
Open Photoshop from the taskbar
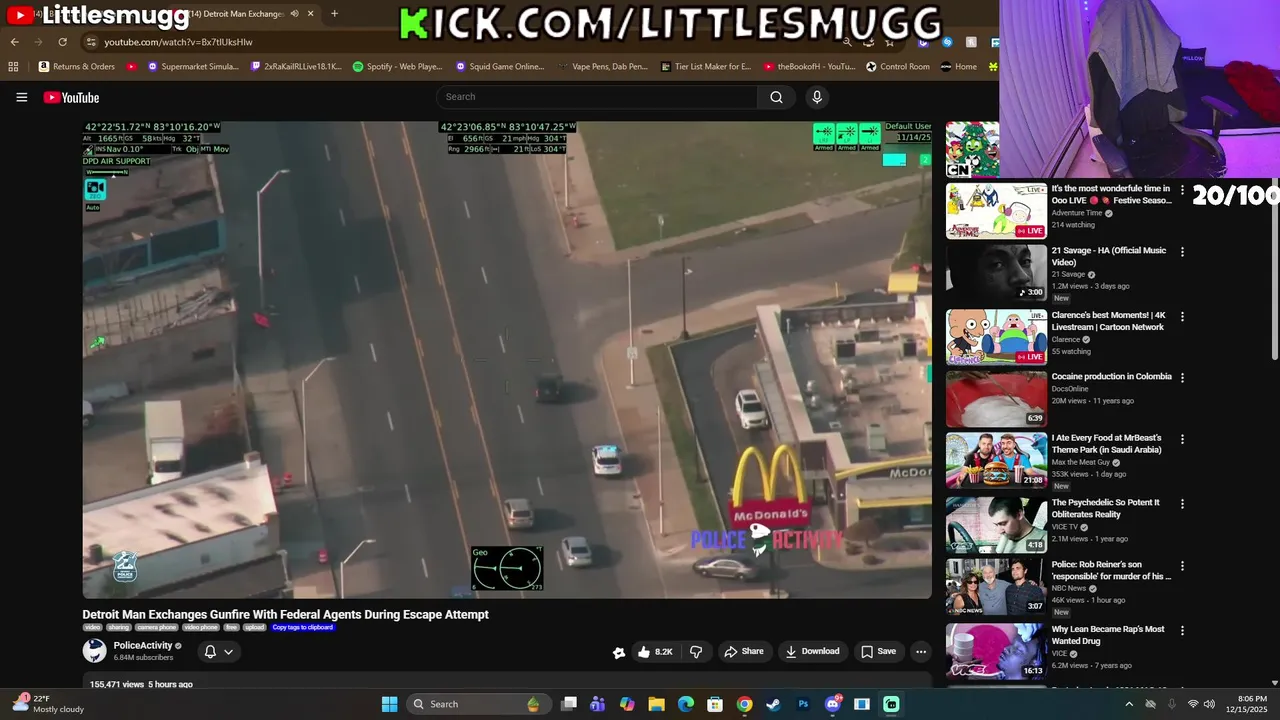pyautogui.click(x=803, y=704)
